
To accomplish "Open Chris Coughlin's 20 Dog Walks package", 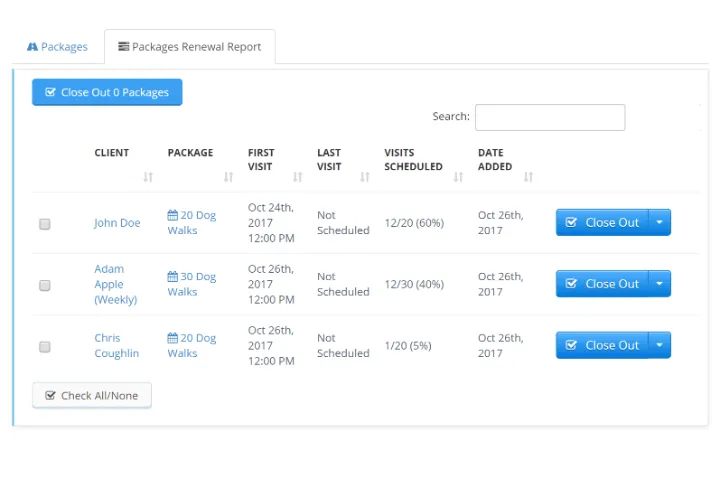I will coord(191,345).
